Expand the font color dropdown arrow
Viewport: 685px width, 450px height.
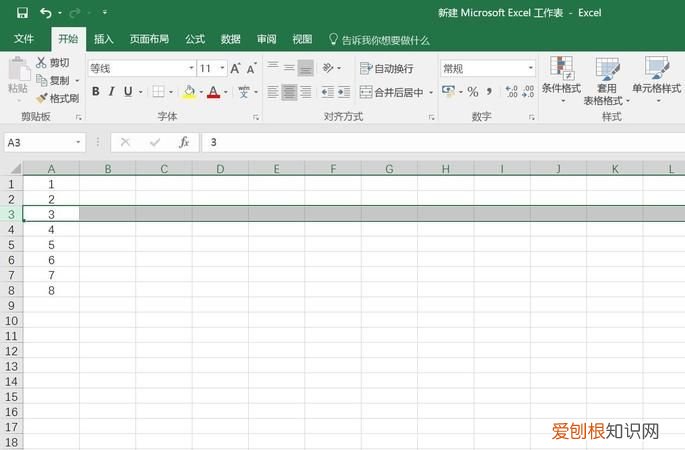coord(226,92)
